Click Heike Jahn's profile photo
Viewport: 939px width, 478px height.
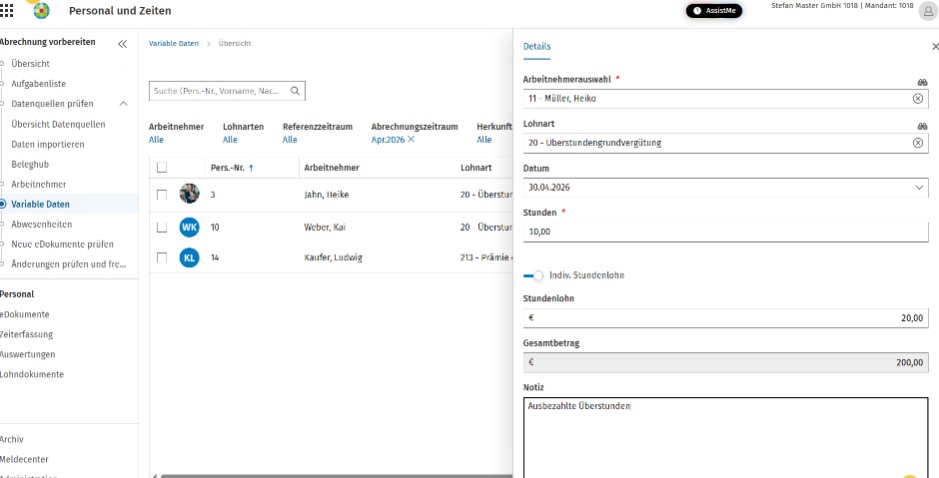click(x=189, y=193)
